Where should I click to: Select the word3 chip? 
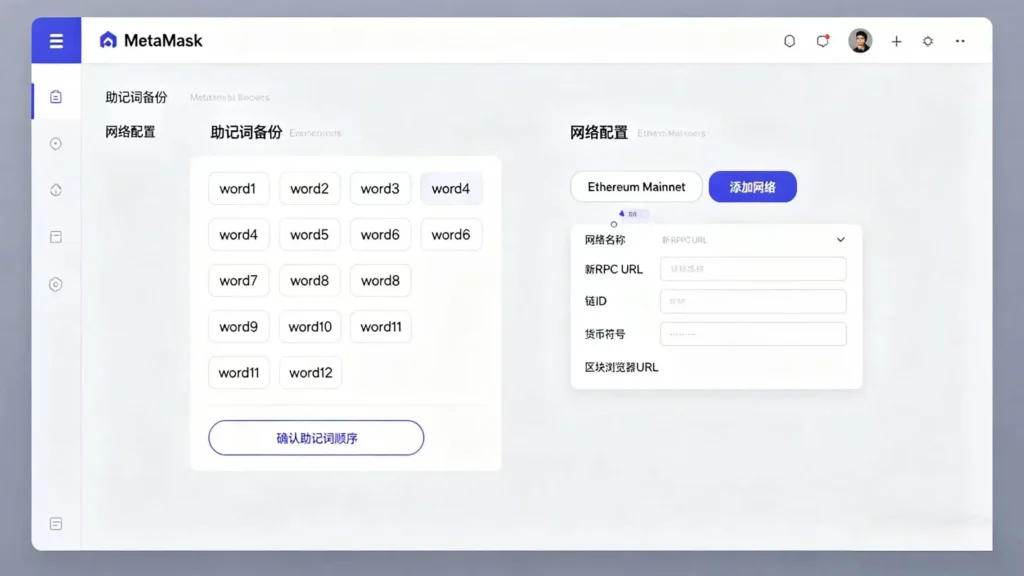pos(380,189)
